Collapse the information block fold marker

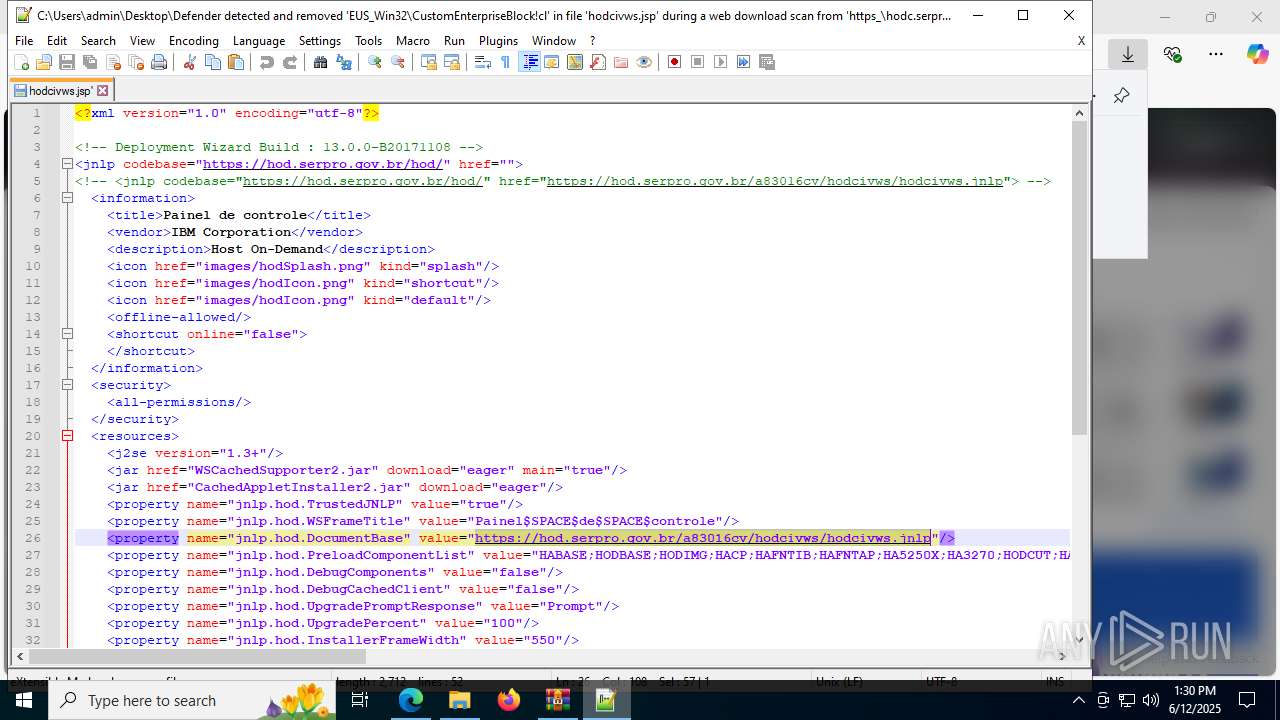(67, 198)
